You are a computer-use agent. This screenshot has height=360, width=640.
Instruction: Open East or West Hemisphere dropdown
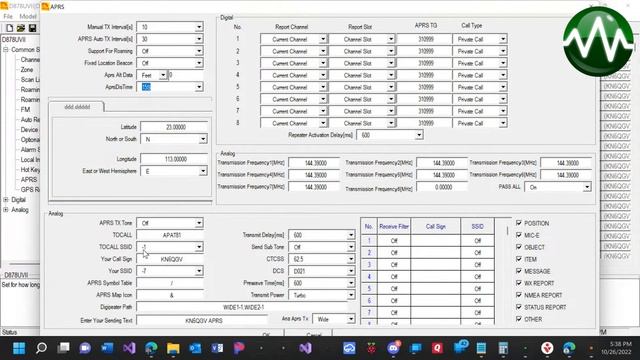point(203,171)
